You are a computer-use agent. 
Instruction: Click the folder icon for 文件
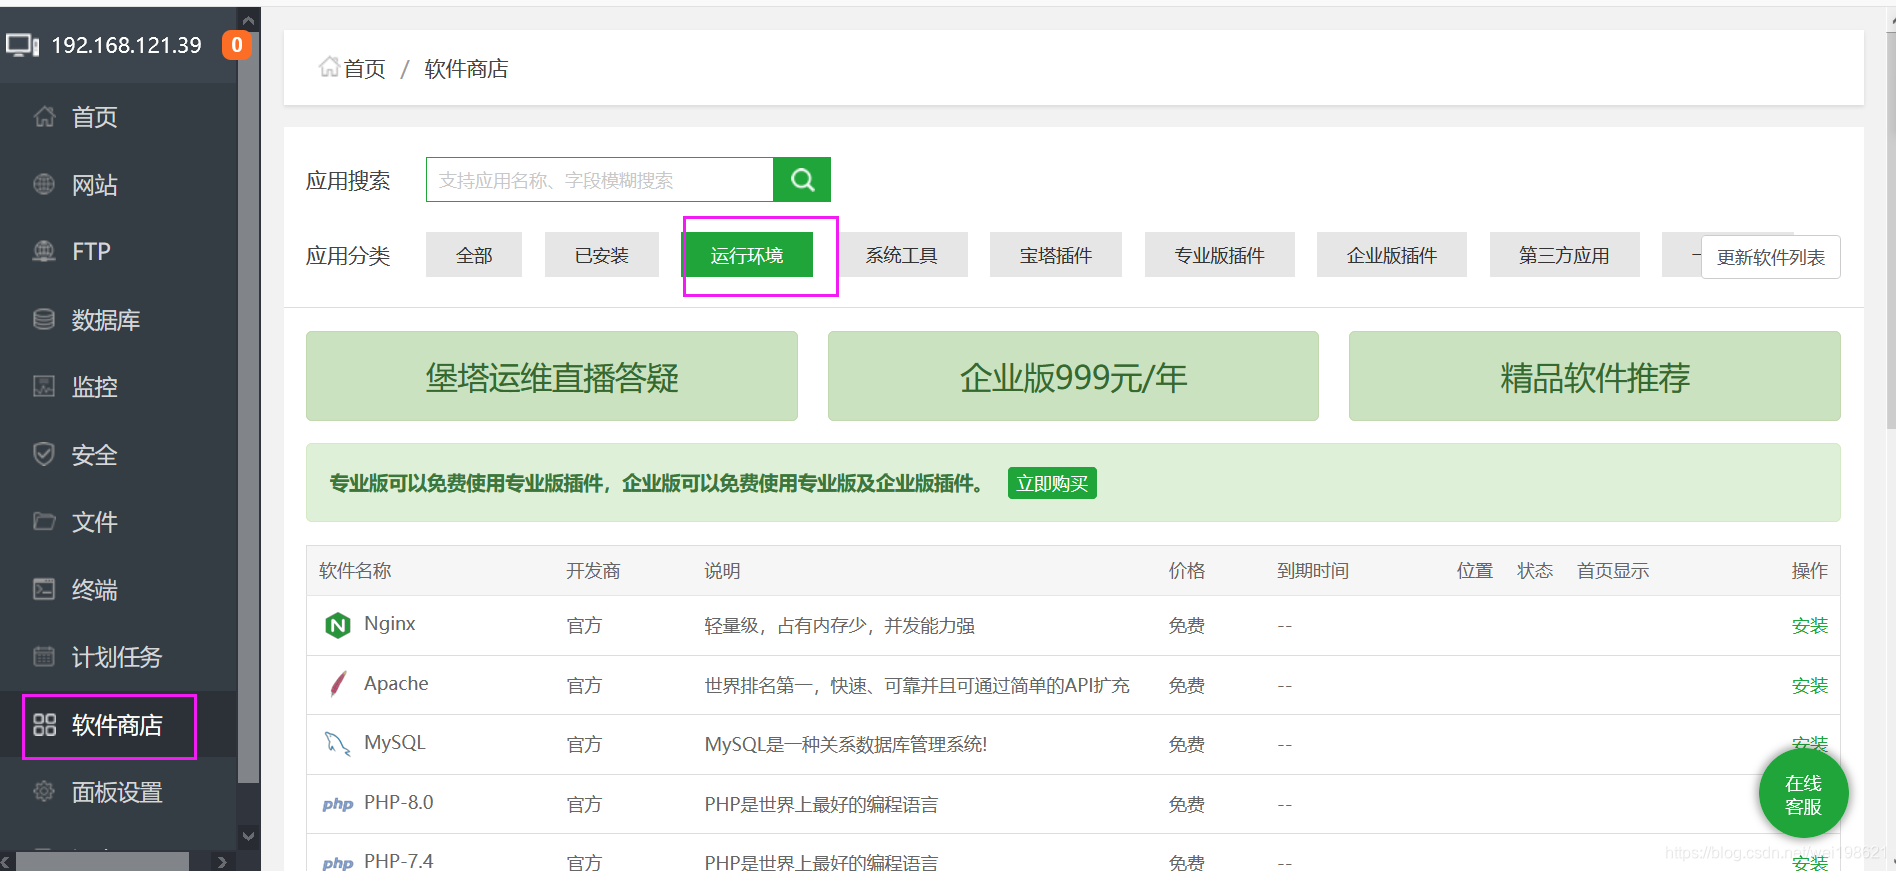pyautogui.click(x=44, y=521)
